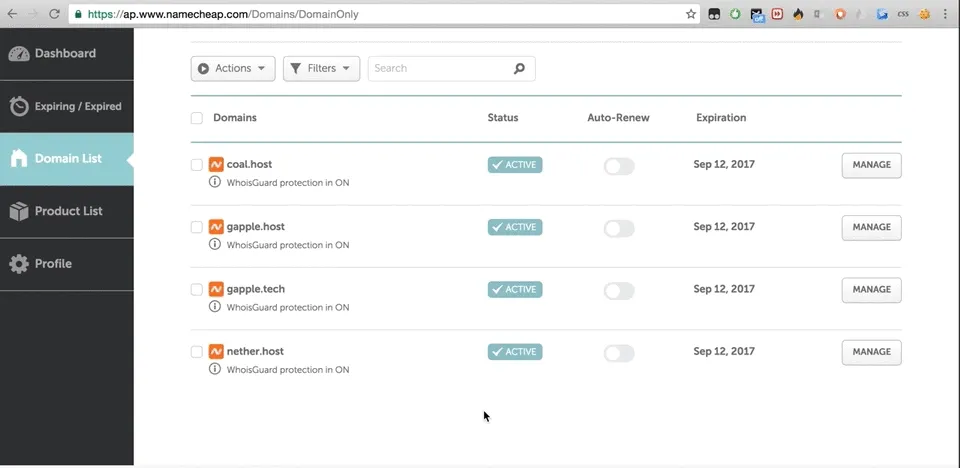
Task: Click ACTIVE status badge for gapple.tech
Action: click(x=515, y=290)
